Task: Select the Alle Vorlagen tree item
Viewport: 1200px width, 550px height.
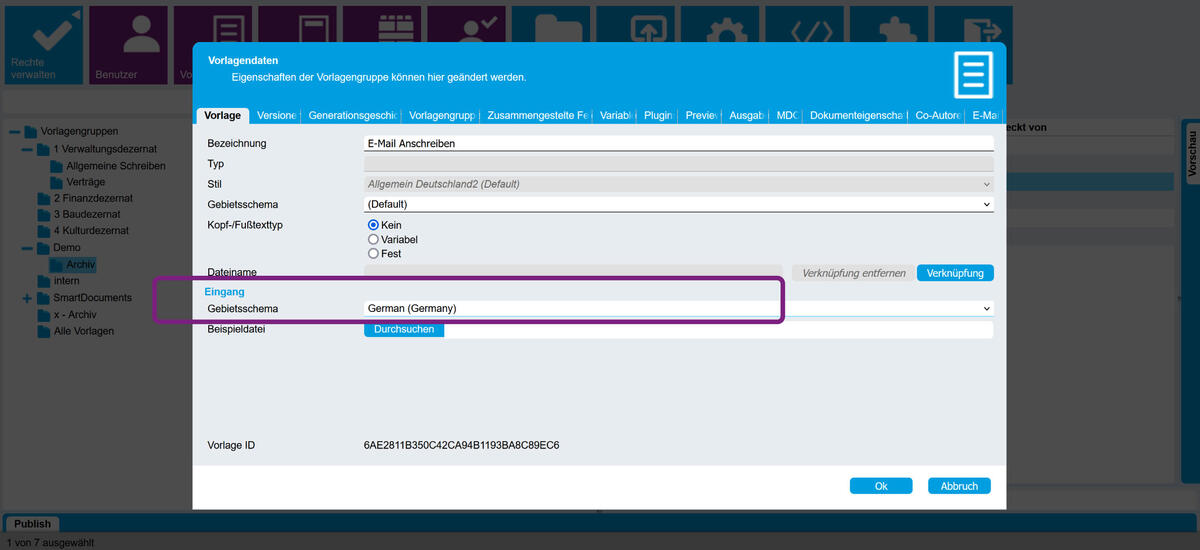Action: point(84,331)
